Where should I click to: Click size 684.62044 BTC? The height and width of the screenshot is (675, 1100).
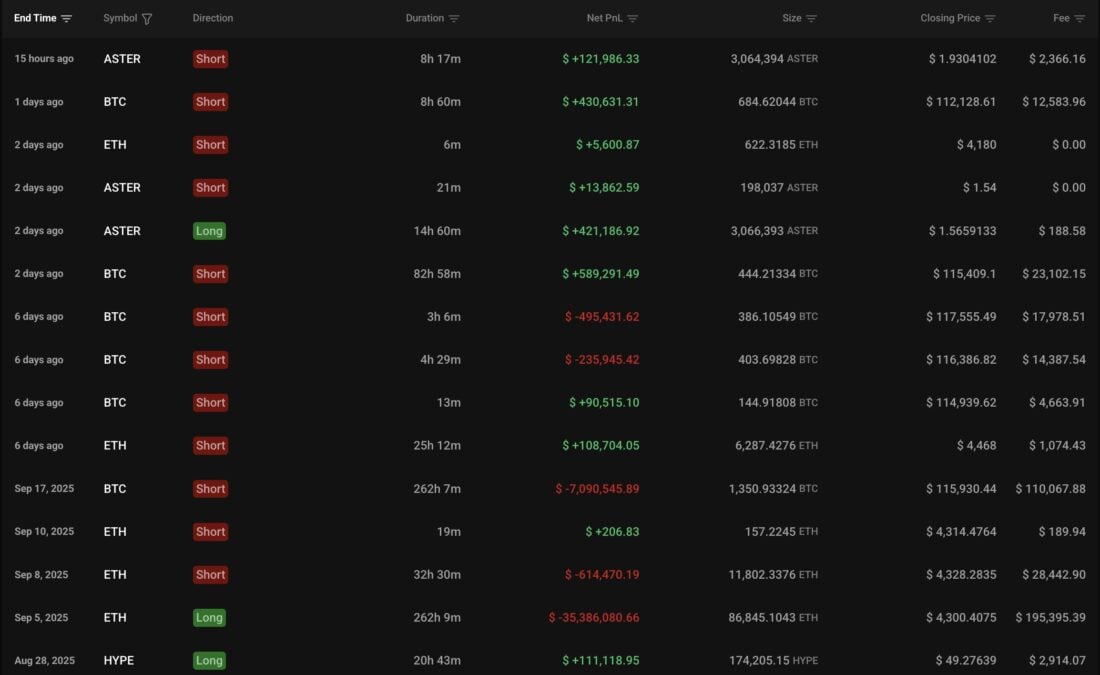pos(778,102)
